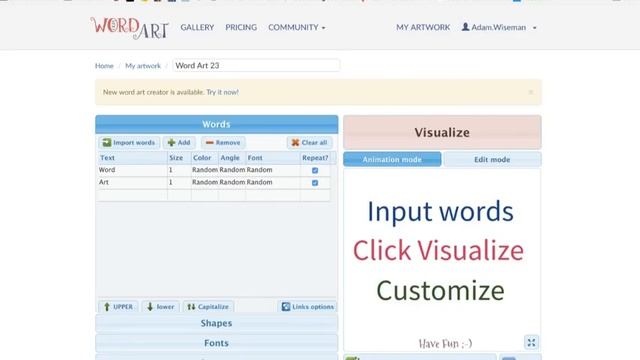
Task: Open MY ARTWORK page
Action: [x=423, y=27]
